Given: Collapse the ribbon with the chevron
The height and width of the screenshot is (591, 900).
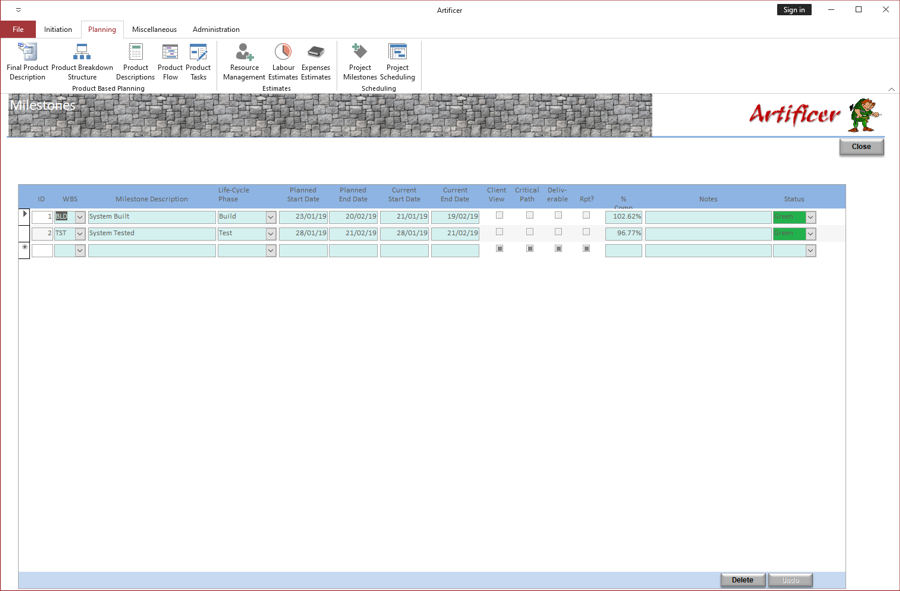Looking at the screenshot, I should pyautogui.click(x=891, y=89).
